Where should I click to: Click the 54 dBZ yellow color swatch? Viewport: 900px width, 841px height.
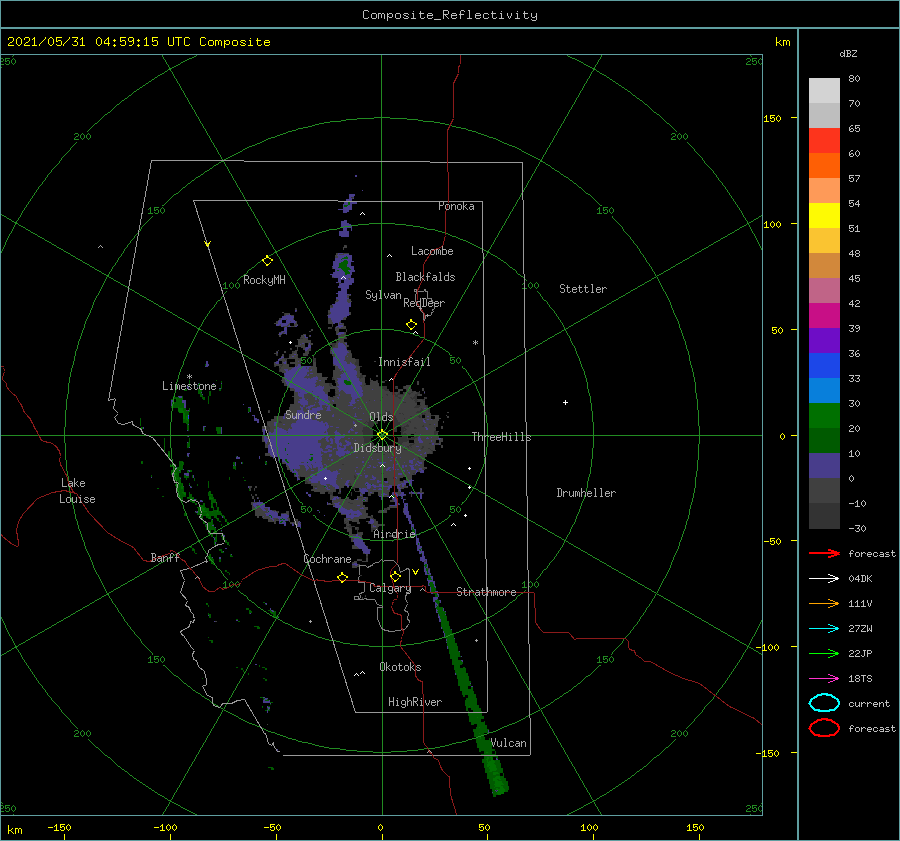pyautogui.click(x=824, y=215)
